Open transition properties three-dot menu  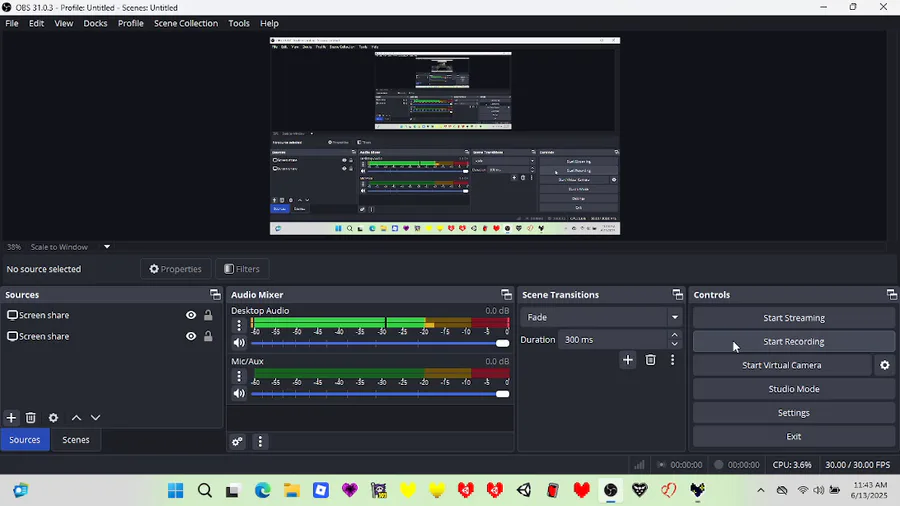pos(673,360)
